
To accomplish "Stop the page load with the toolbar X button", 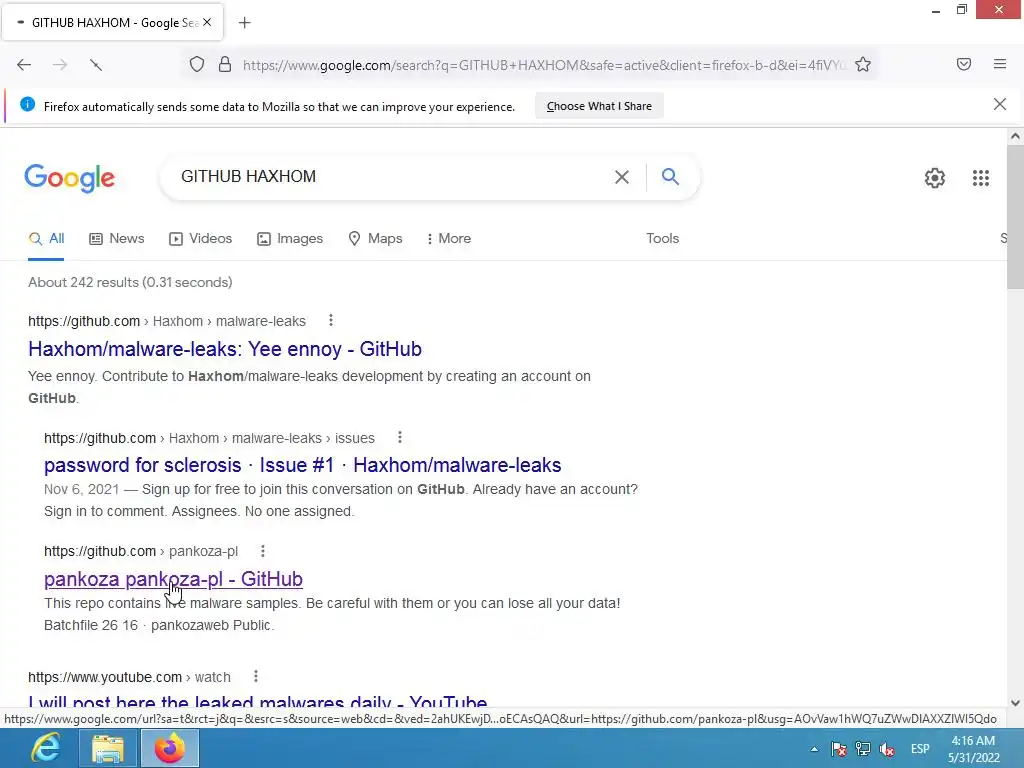I will coord(96,65).
